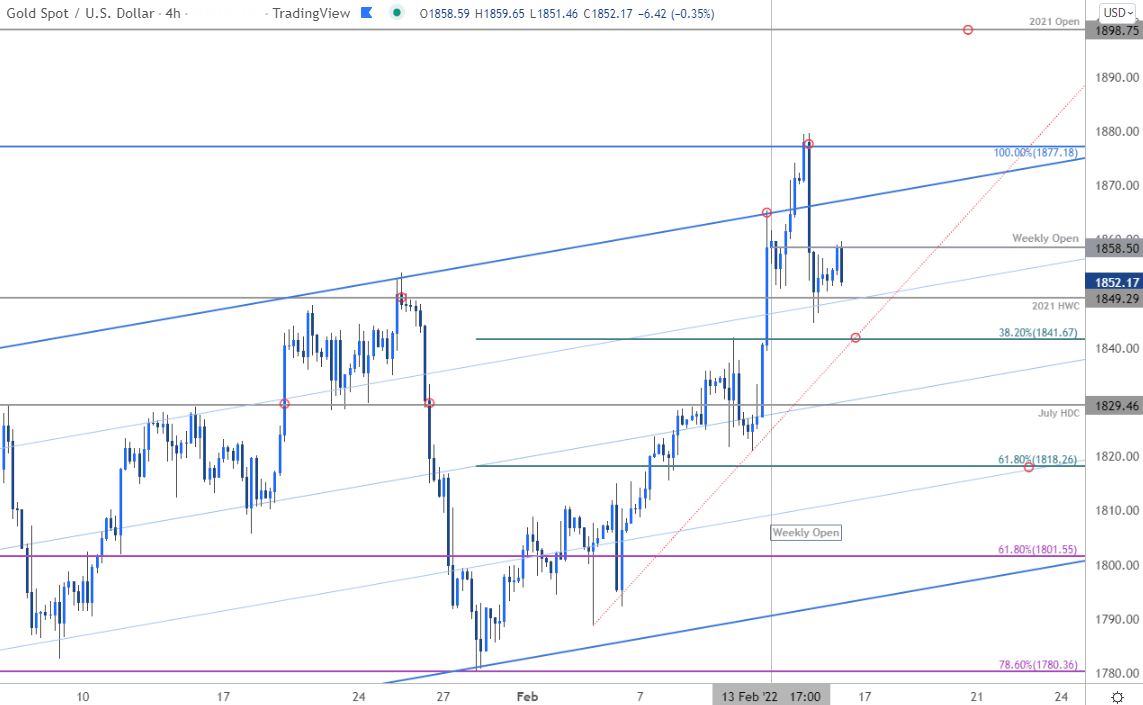Select the 1849.29 price label
Image resolution: width=1143 pixels, height=705 pixels.
[1113, 299]
